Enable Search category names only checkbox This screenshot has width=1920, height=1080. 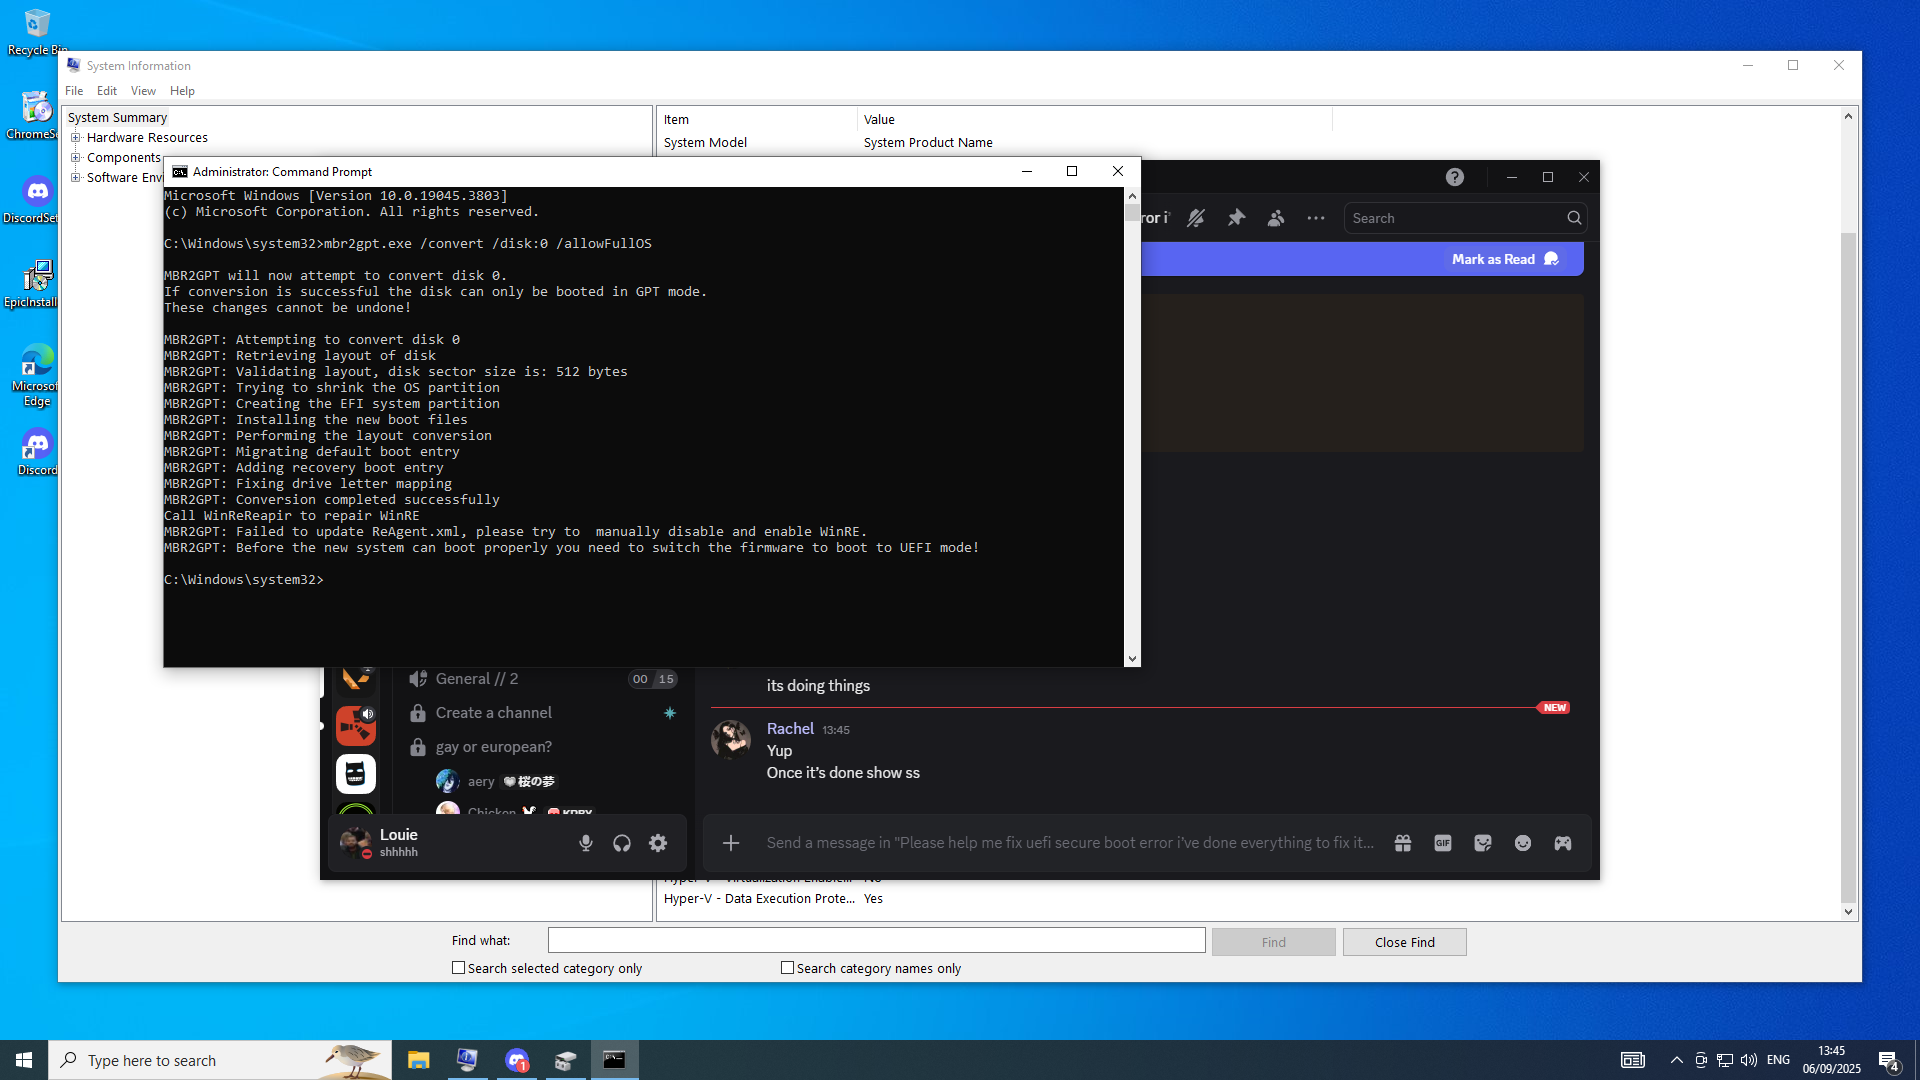pyautogui.click(x=788, y=968)
